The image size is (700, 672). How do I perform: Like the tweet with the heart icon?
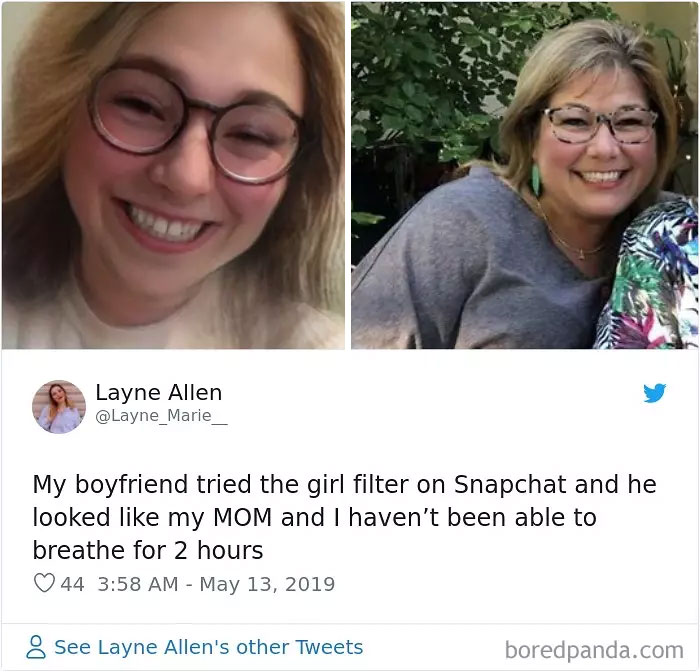point(44,583)
